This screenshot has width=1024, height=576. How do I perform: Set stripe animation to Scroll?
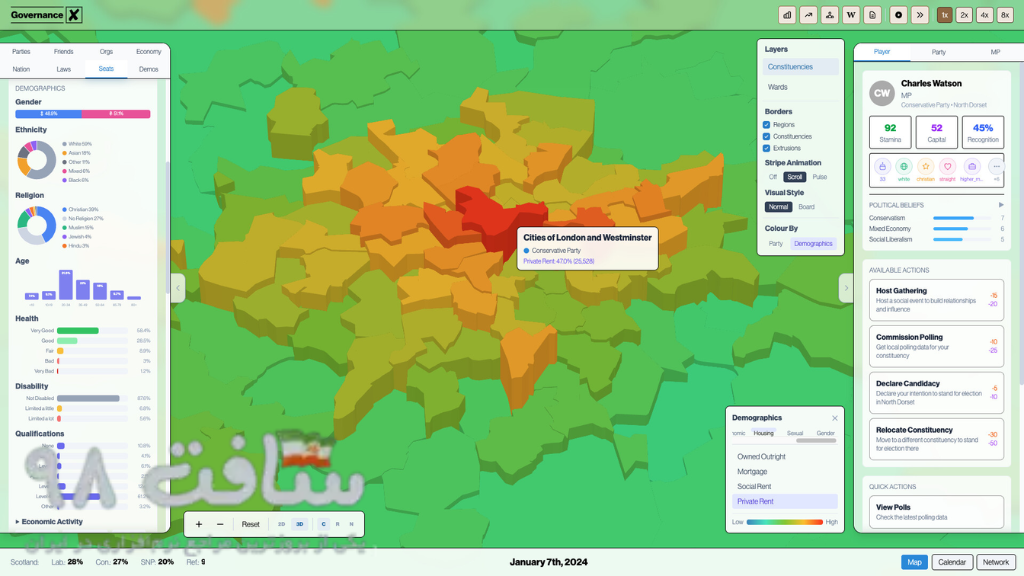pos(795,177)
